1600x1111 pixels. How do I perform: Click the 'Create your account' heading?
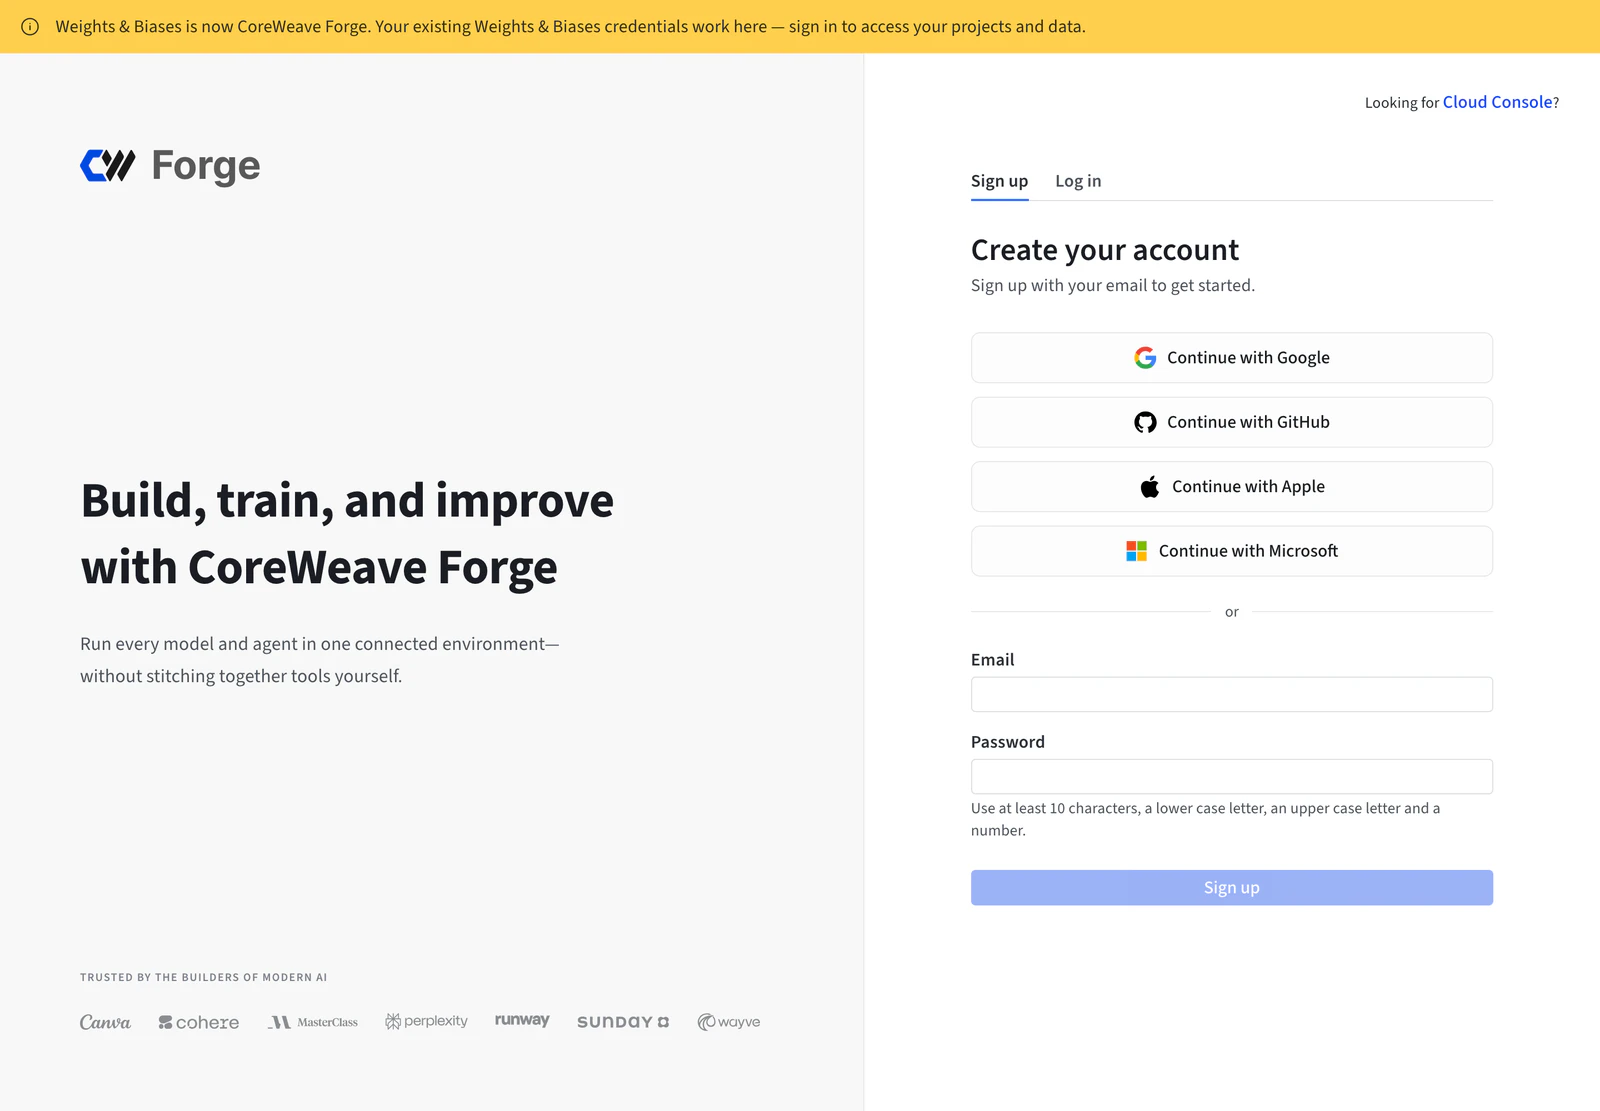(1105, 250)
